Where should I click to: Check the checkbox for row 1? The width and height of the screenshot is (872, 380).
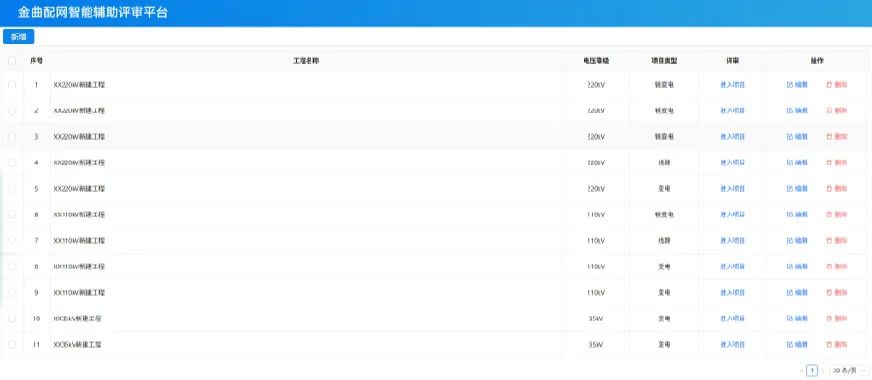[x=12, y=85]
